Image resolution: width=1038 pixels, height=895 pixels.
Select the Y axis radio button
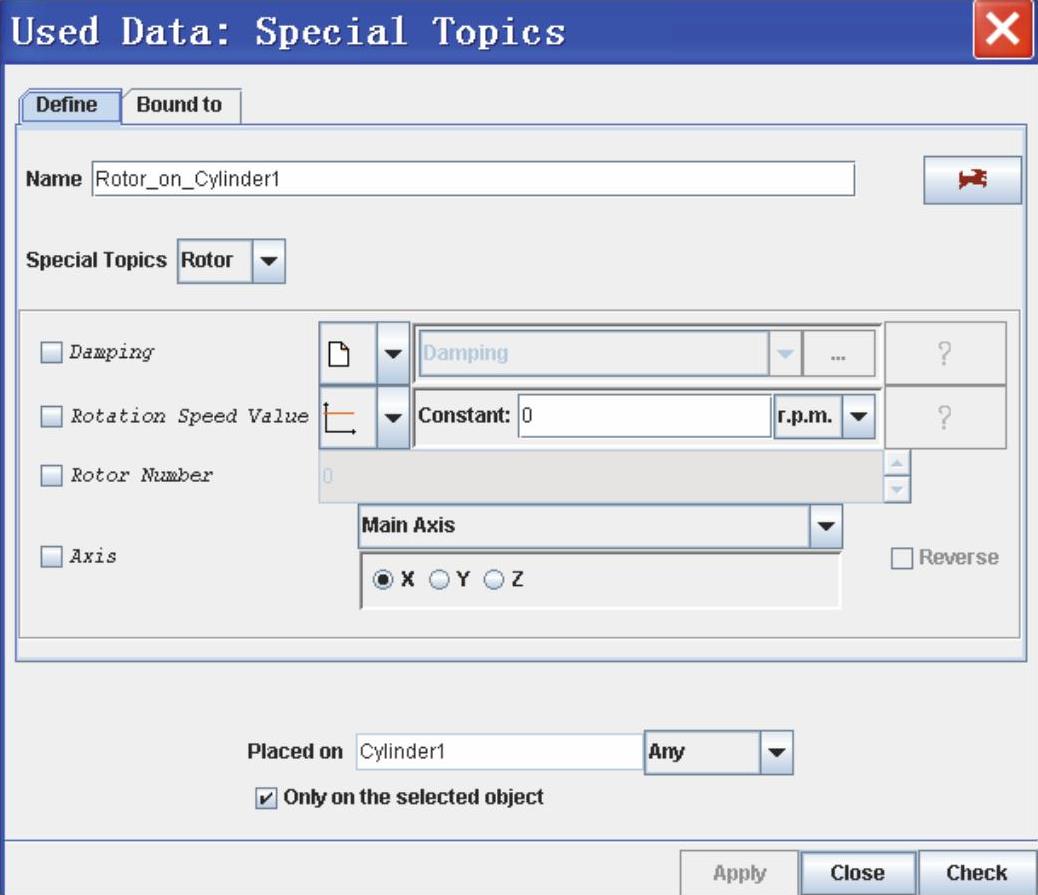[439, 580]
